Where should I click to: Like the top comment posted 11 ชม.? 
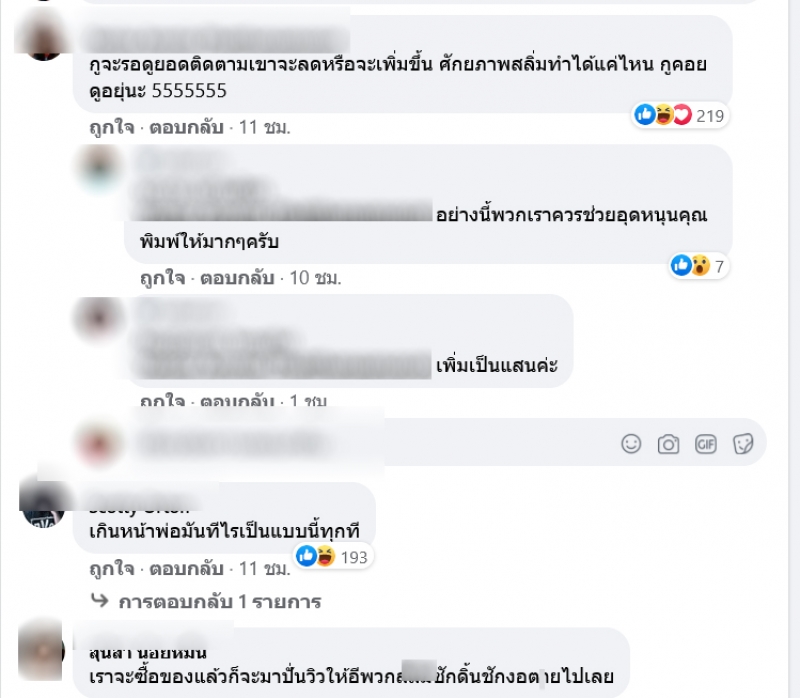coord(112,127)
